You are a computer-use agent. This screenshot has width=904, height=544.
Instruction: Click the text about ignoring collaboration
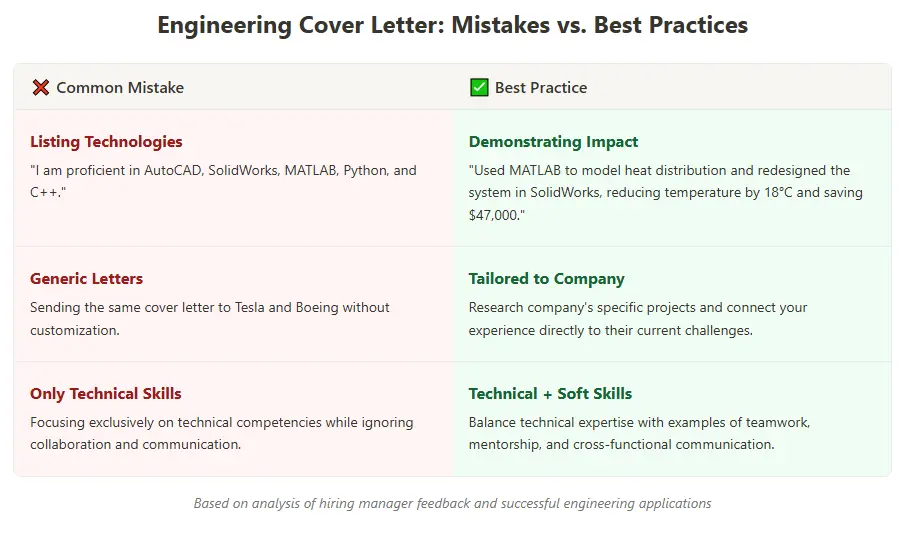click(221, 433)
